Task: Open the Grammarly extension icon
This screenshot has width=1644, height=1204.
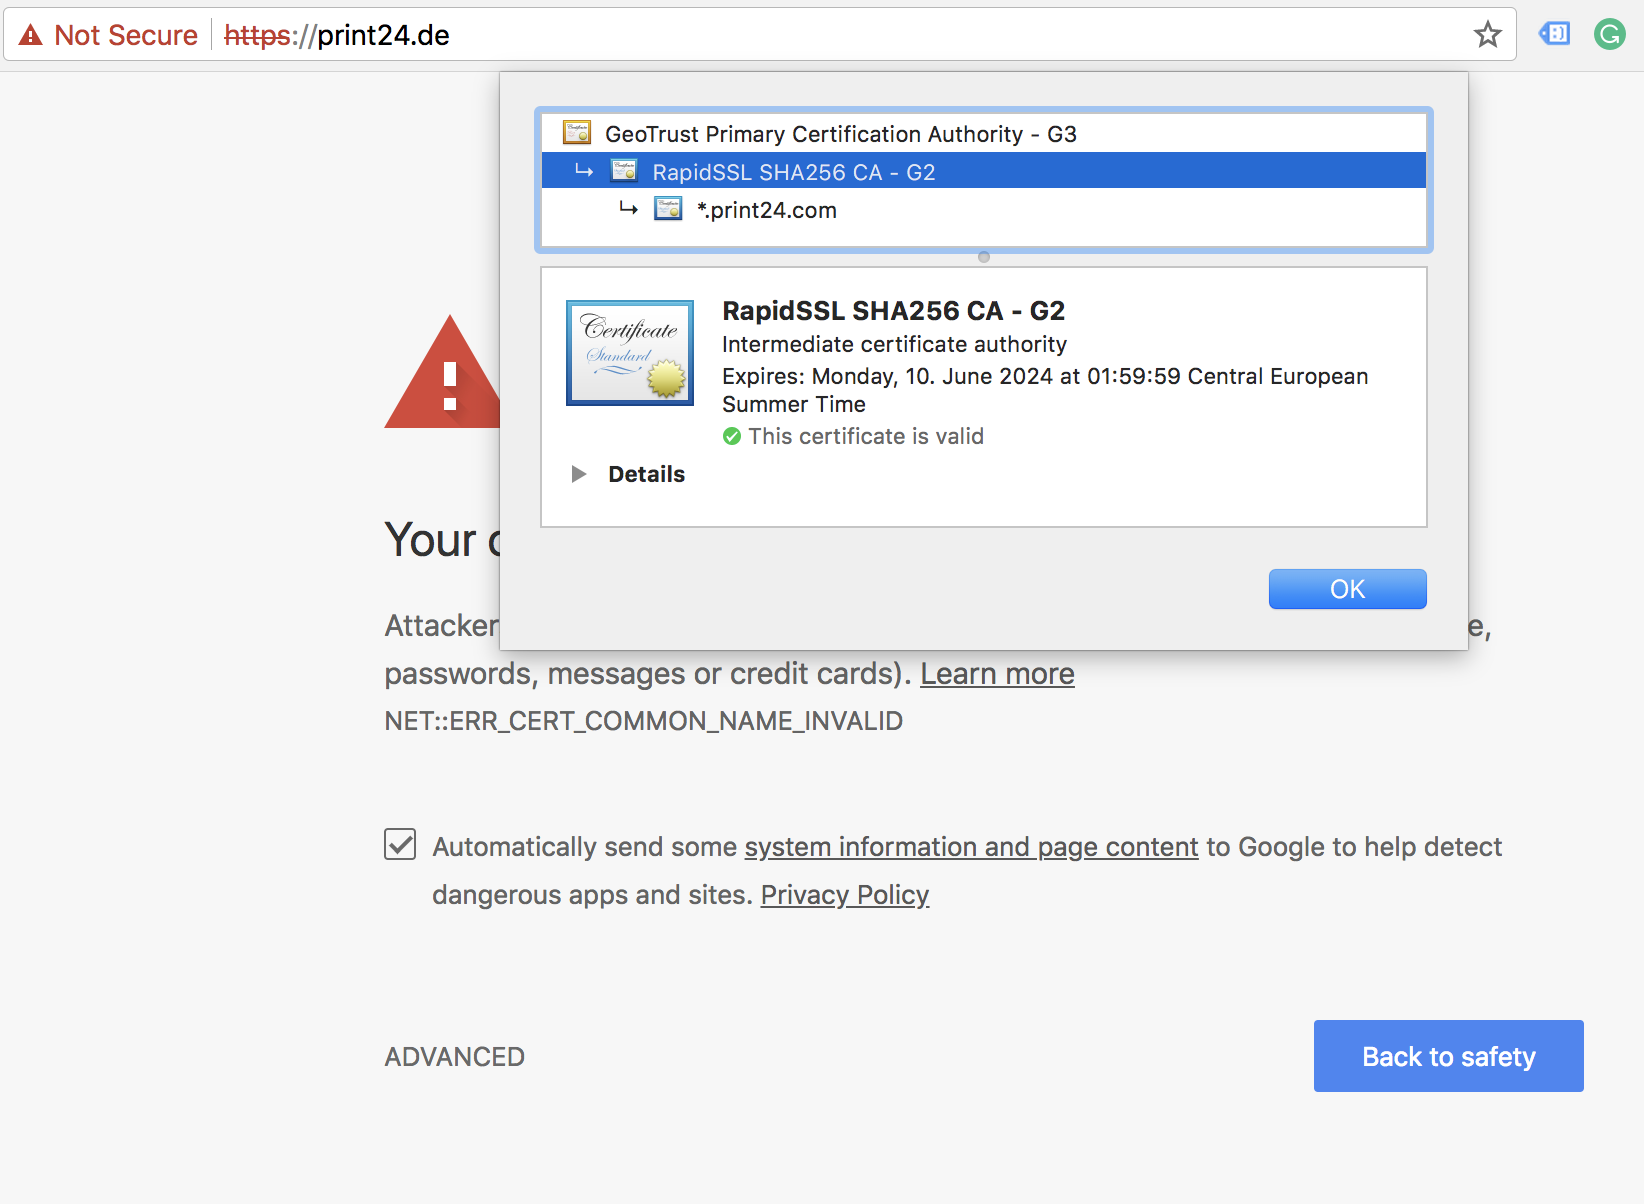Action: pos(1609,35)
